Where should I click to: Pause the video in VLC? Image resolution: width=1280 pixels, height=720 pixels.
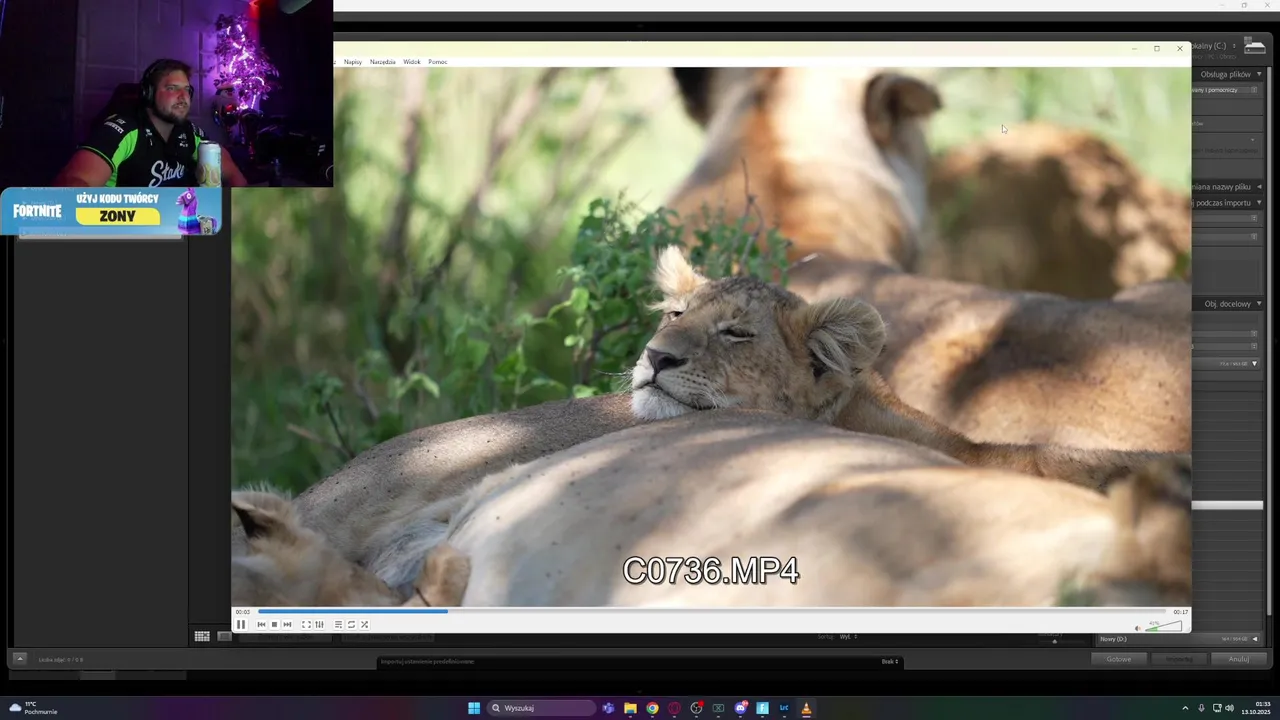coord(241,624)
